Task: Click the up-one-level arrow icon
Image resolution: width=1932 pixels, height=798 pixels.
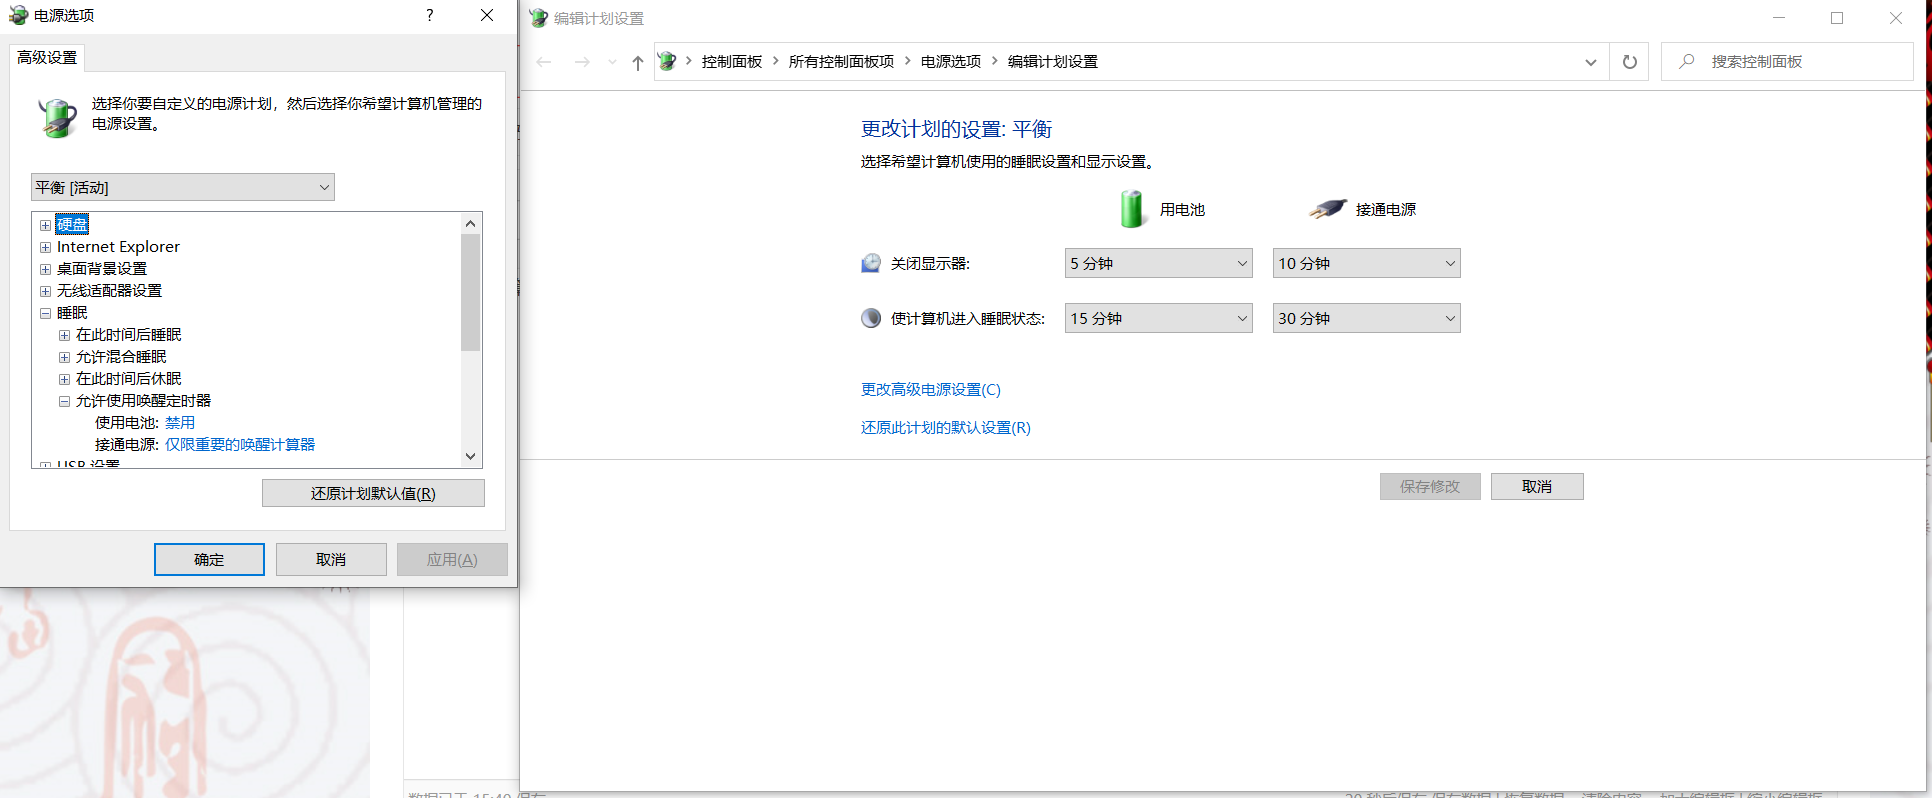Action: [638, 62]
